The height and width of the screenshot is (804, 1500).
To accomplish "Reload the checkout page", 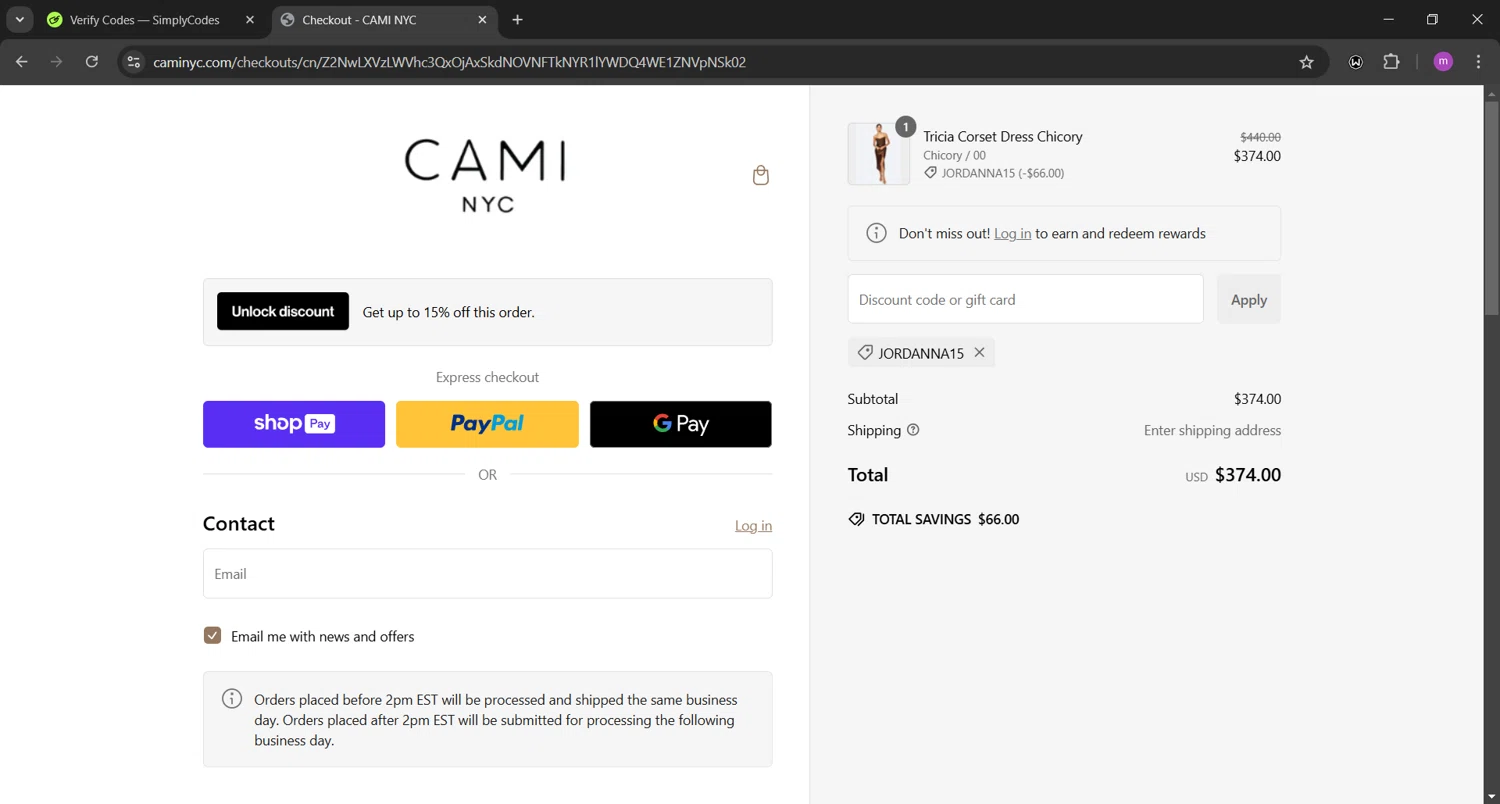I will tap(92, 62).
